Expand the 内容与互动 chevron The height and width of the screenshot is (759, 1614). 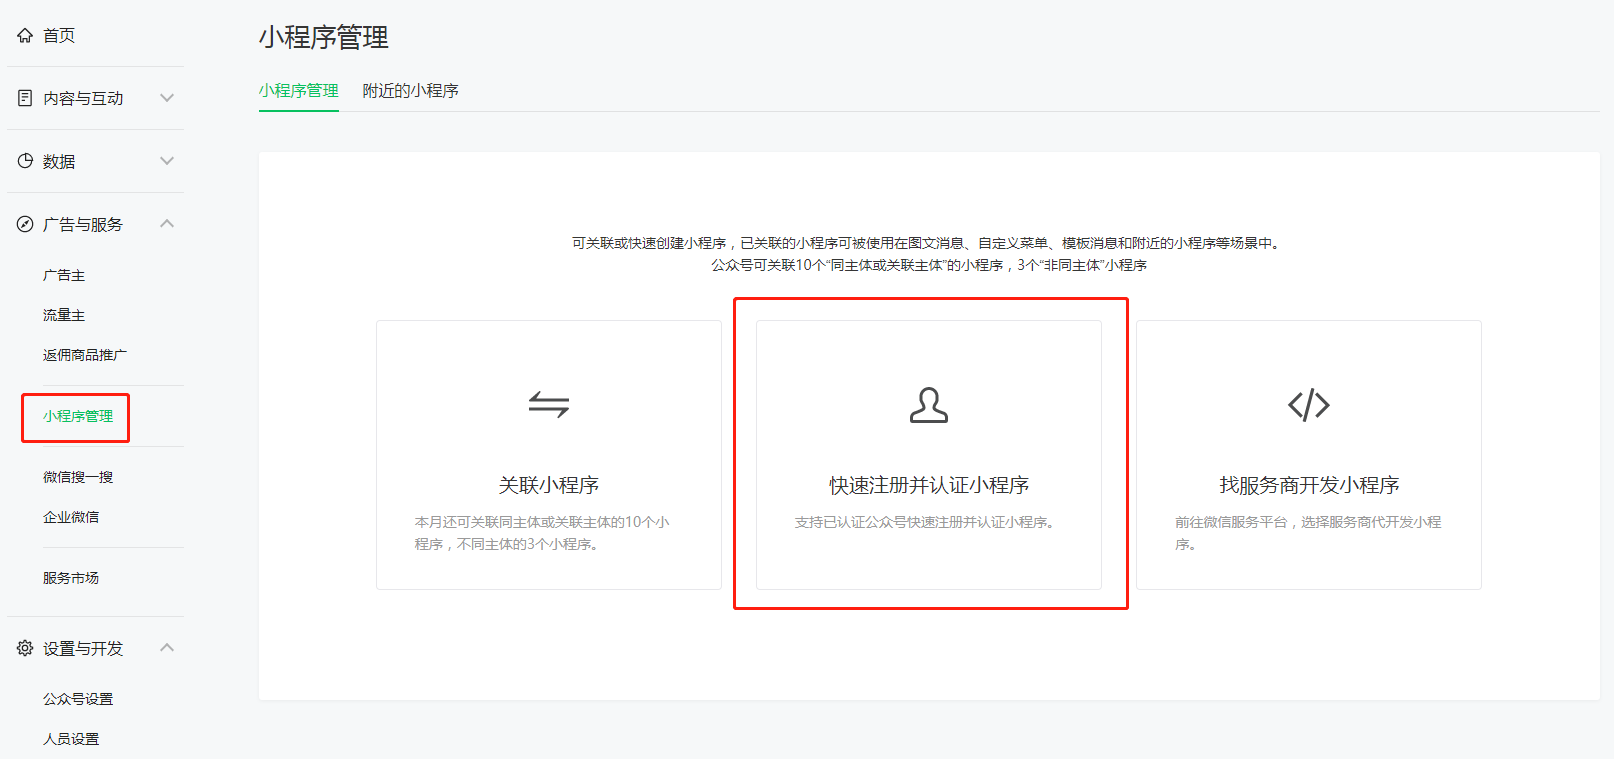tap(167, 98)
